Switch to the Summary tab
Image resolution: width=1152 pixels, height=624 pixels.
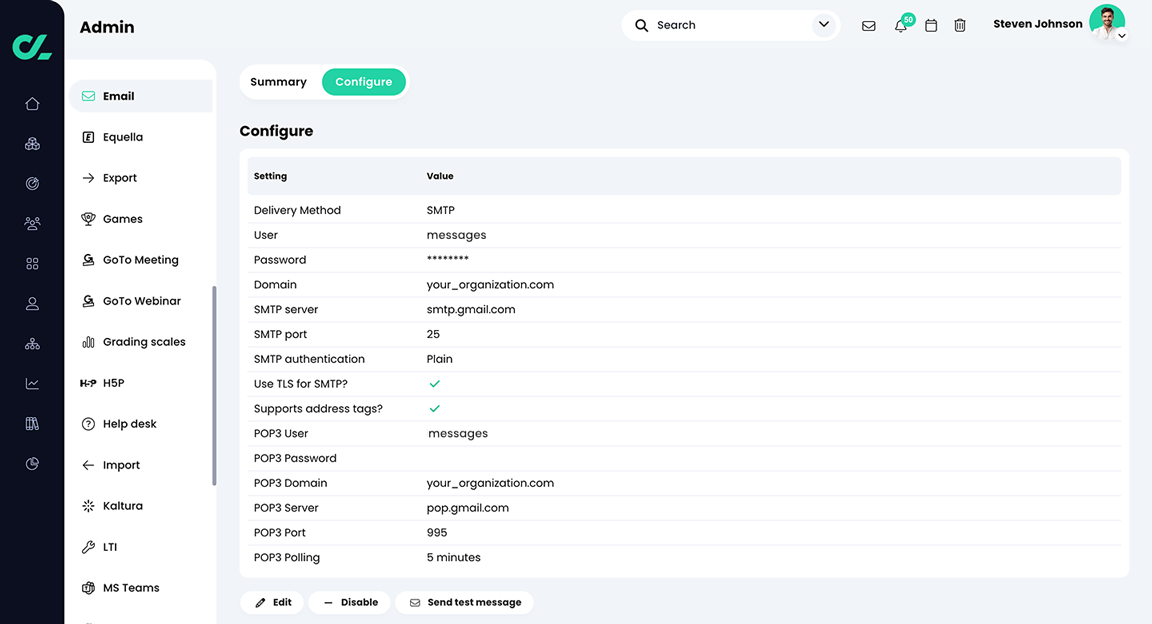[278, 82]
